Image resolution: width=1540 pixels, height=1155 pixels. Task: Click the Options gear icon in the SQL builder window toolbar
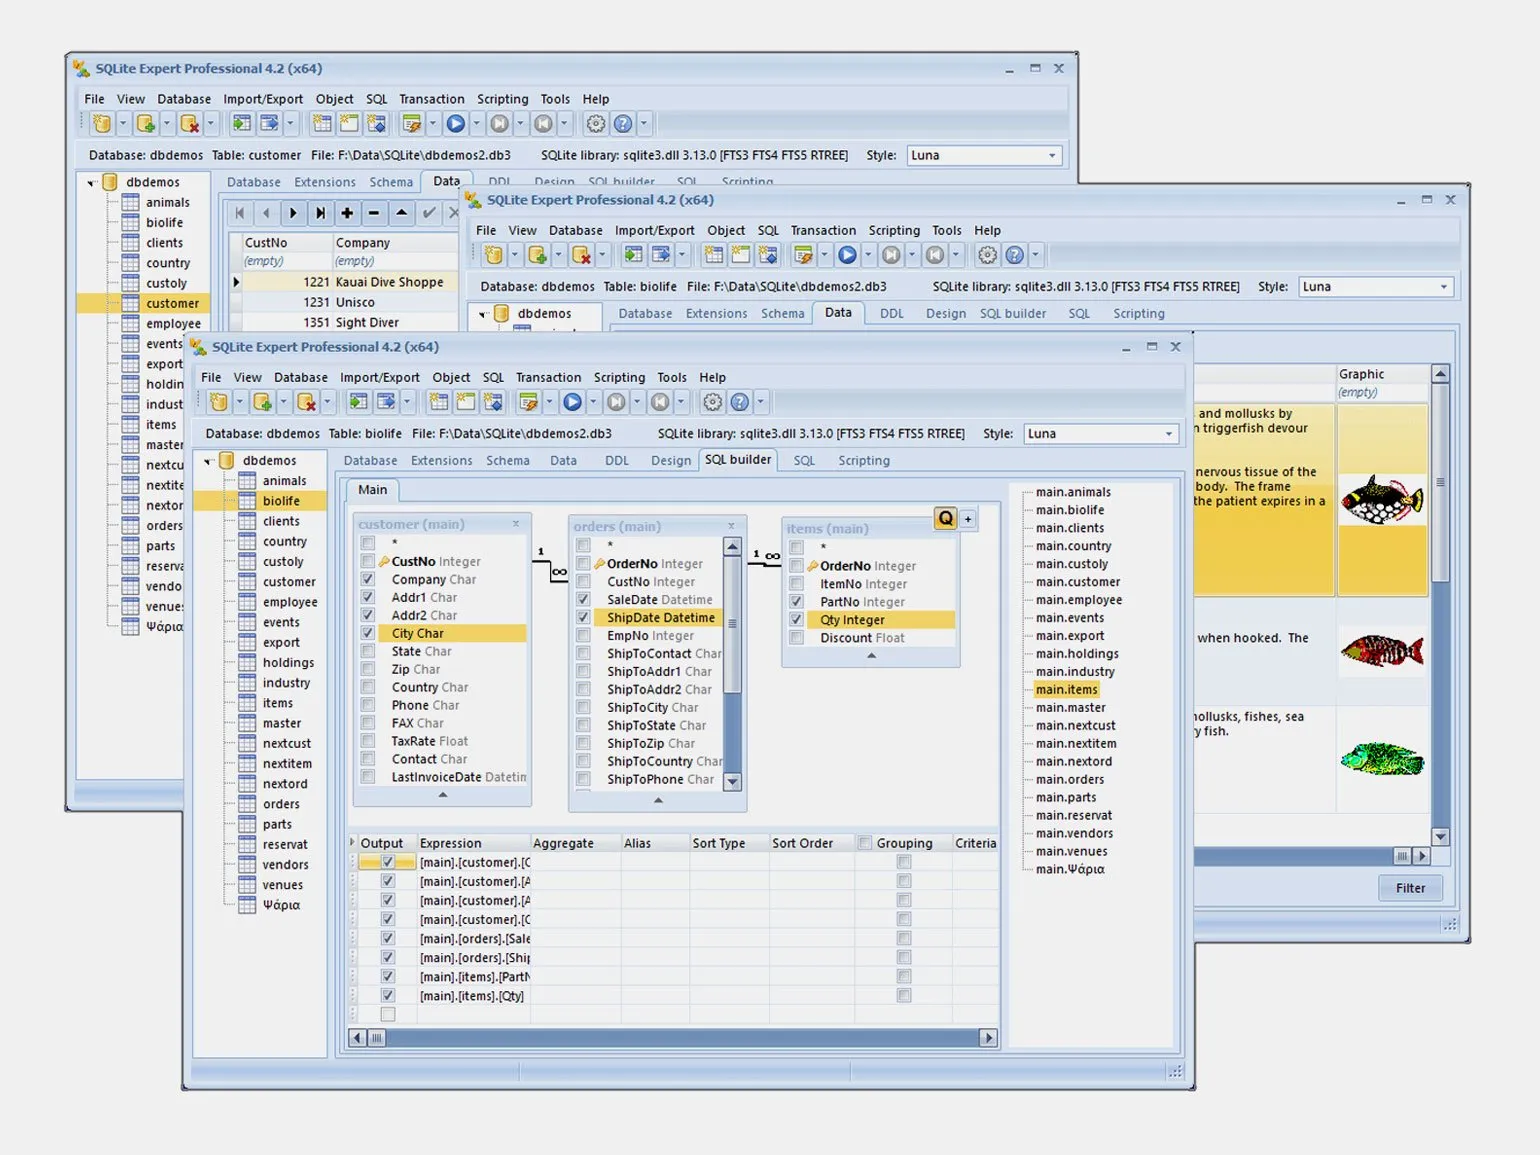click(x=712, y=402)
